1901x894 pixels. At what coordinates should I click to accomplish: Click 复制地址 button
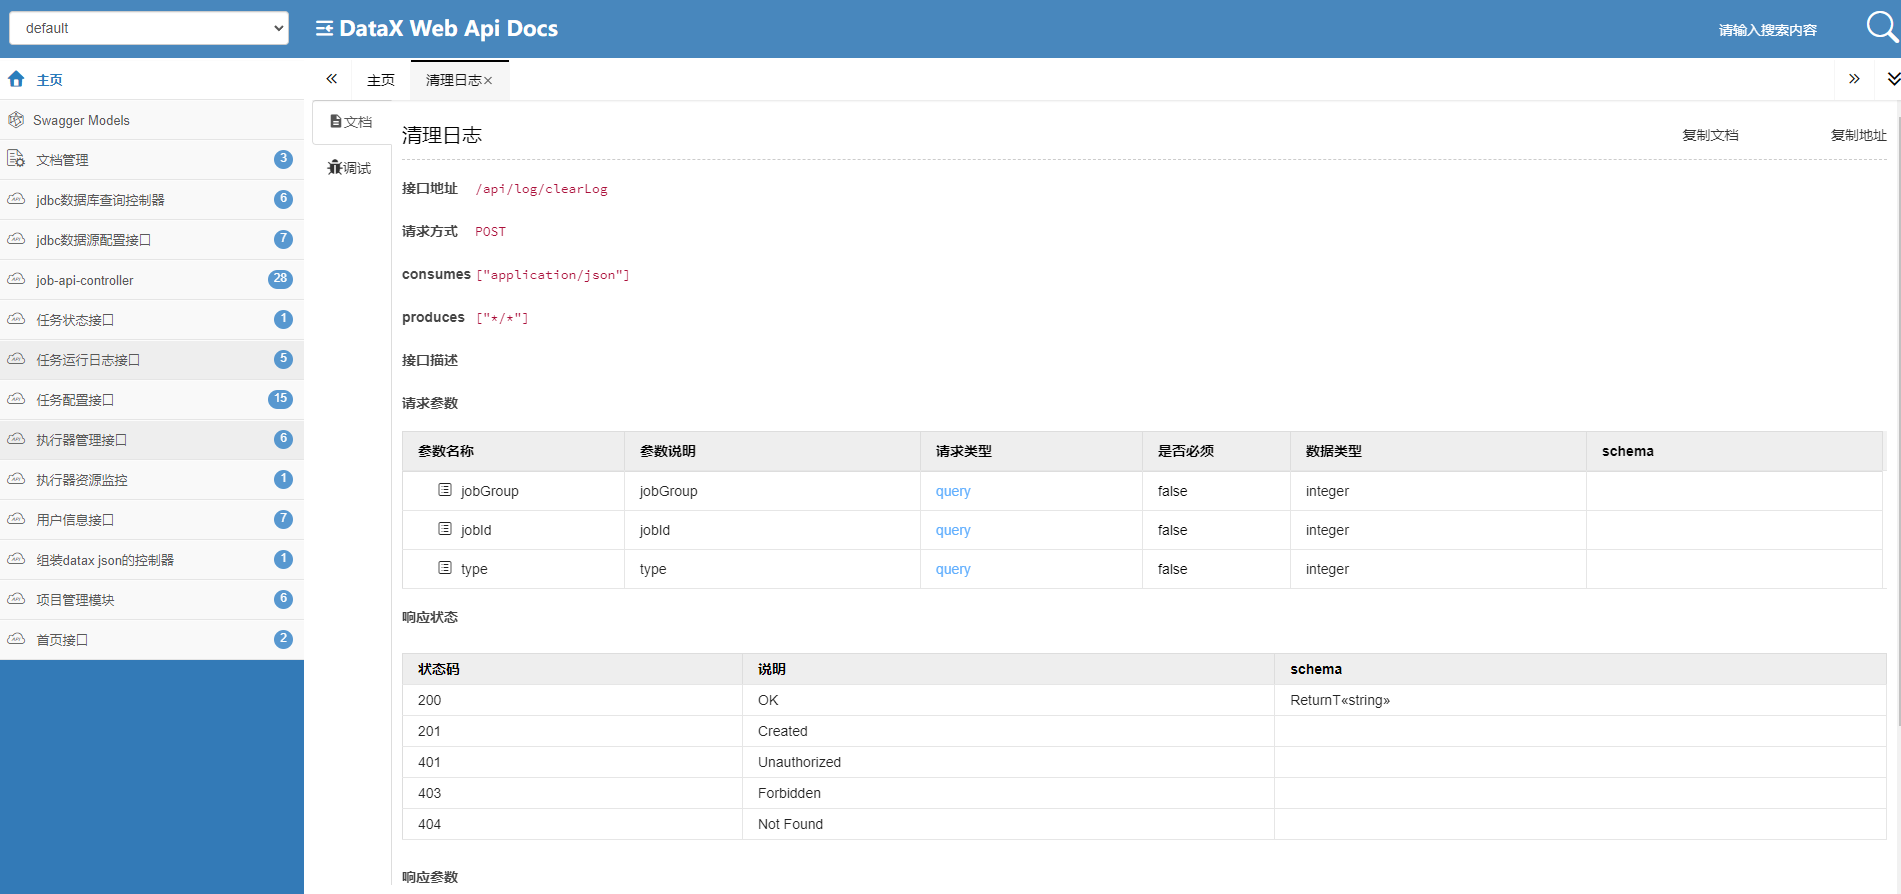[x=1858, y=135]
